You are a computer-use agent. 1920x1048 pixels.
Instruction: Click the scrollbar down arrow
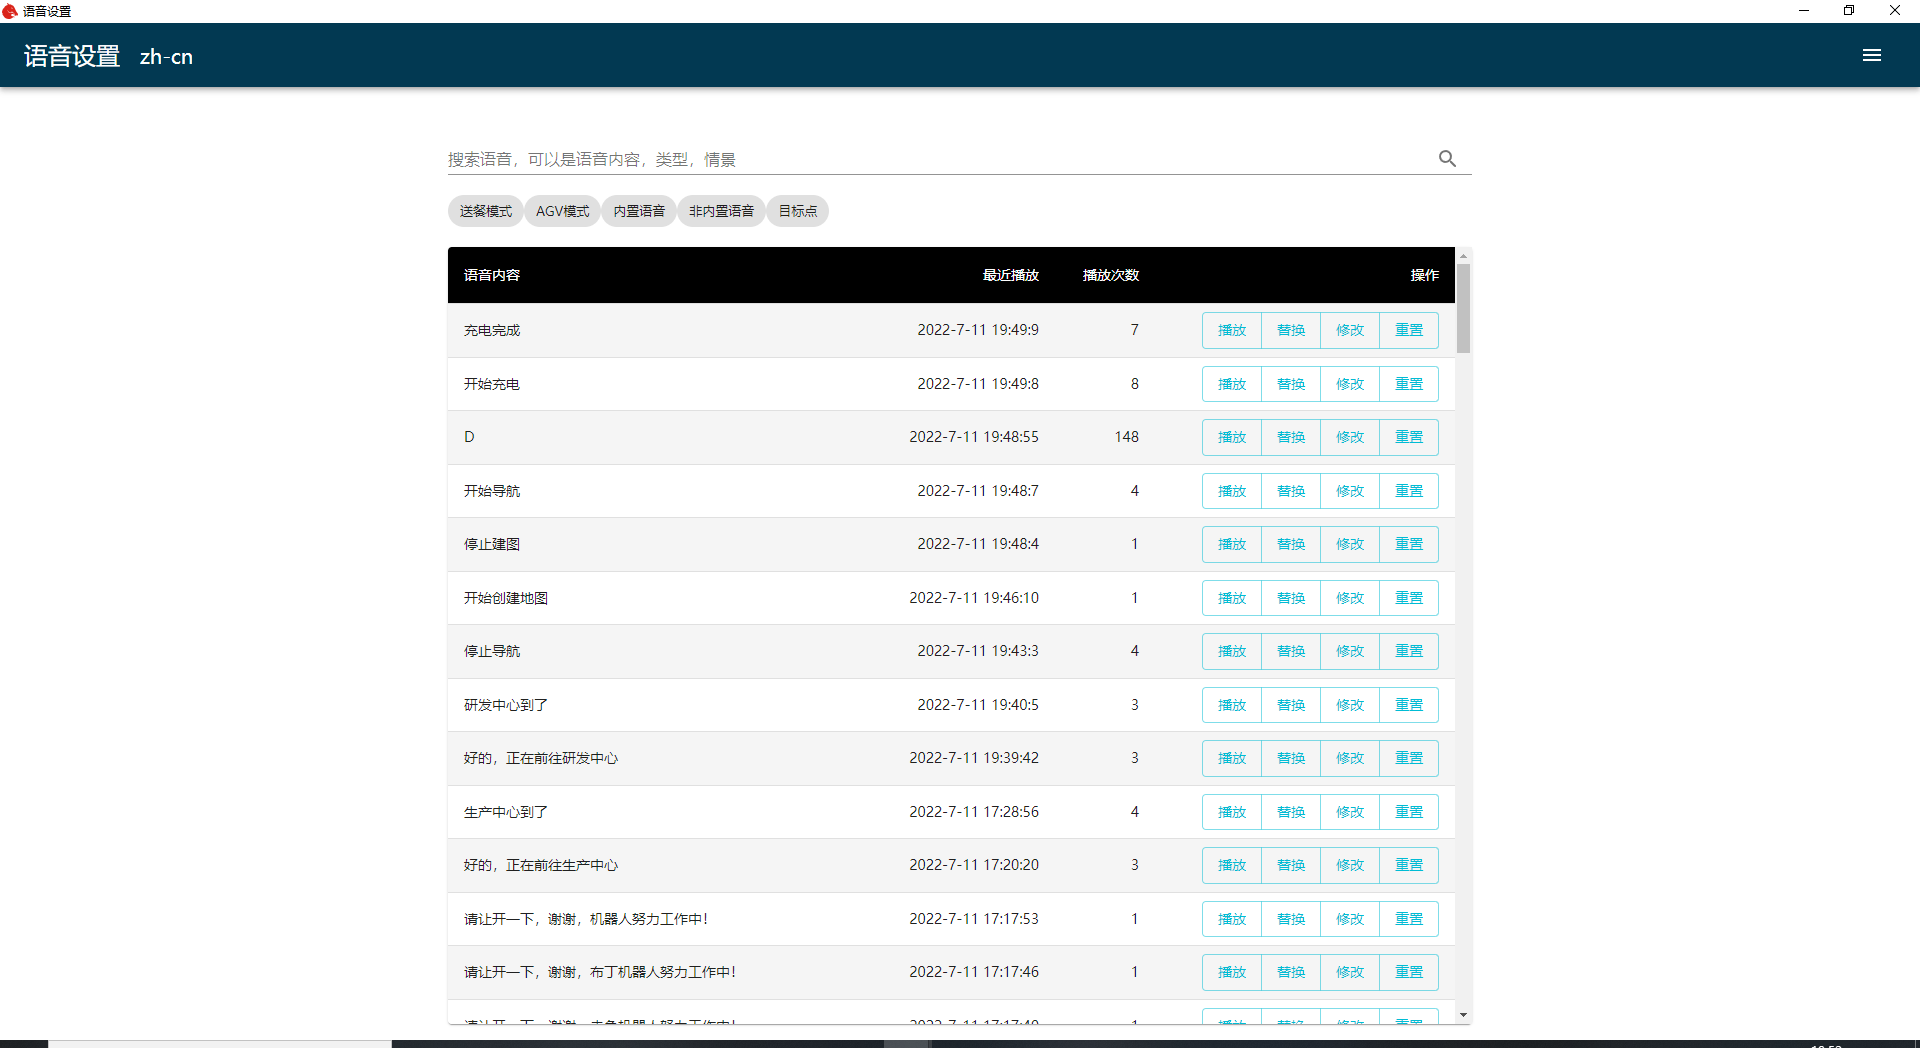coord(1463,1015)
